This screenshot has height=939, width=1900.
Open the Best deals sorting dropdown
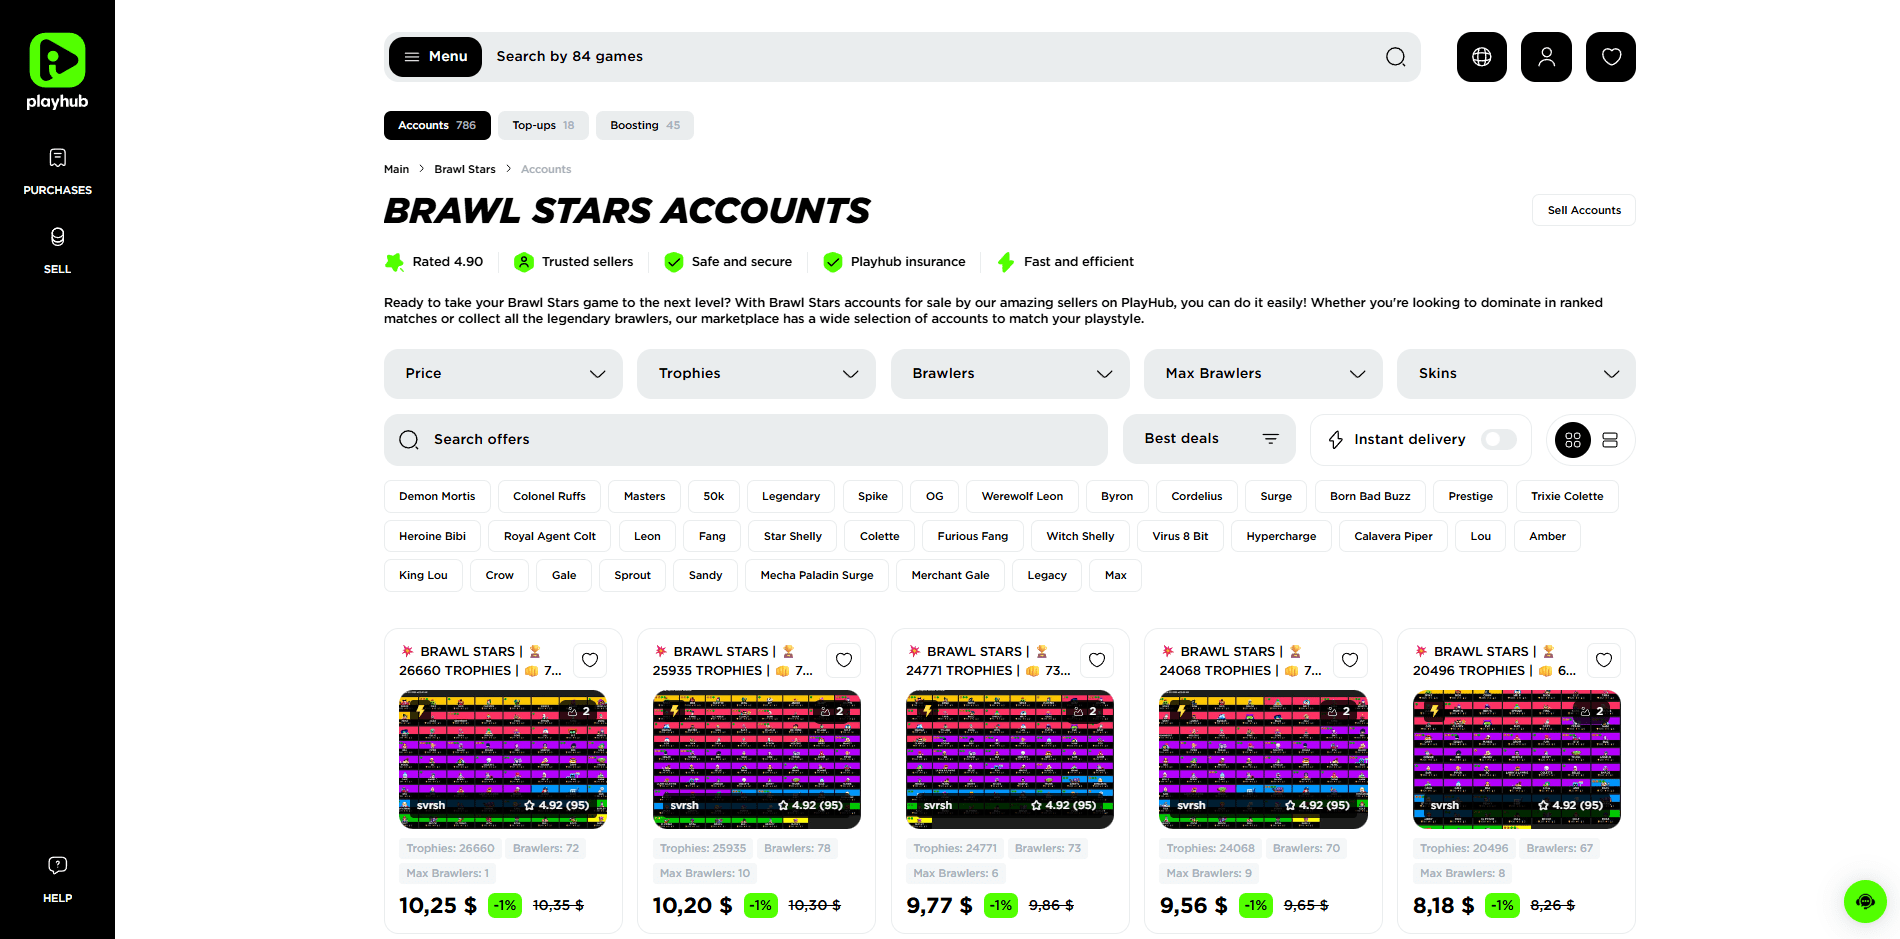tap(1209, 439)
